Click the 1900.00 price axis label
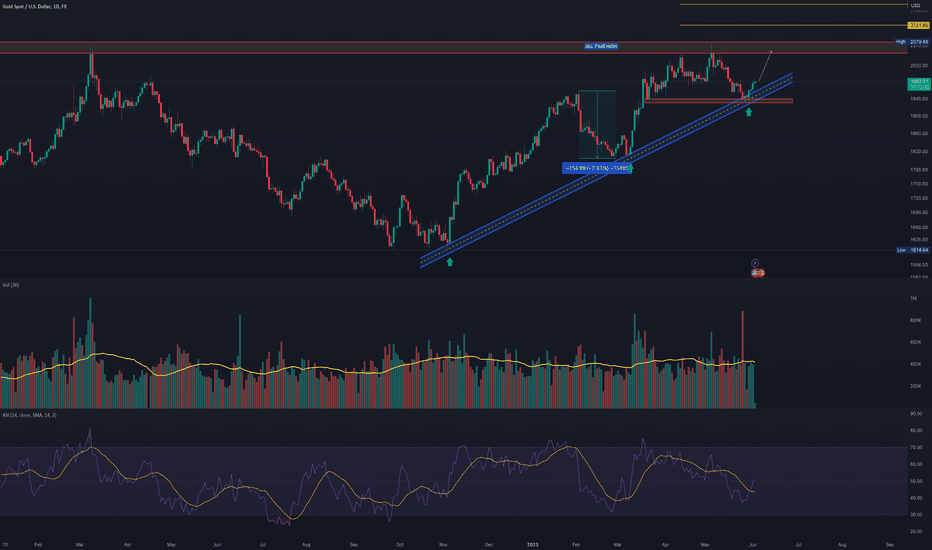Viewport: 932px width, 550px height. (x=919, y=116)
